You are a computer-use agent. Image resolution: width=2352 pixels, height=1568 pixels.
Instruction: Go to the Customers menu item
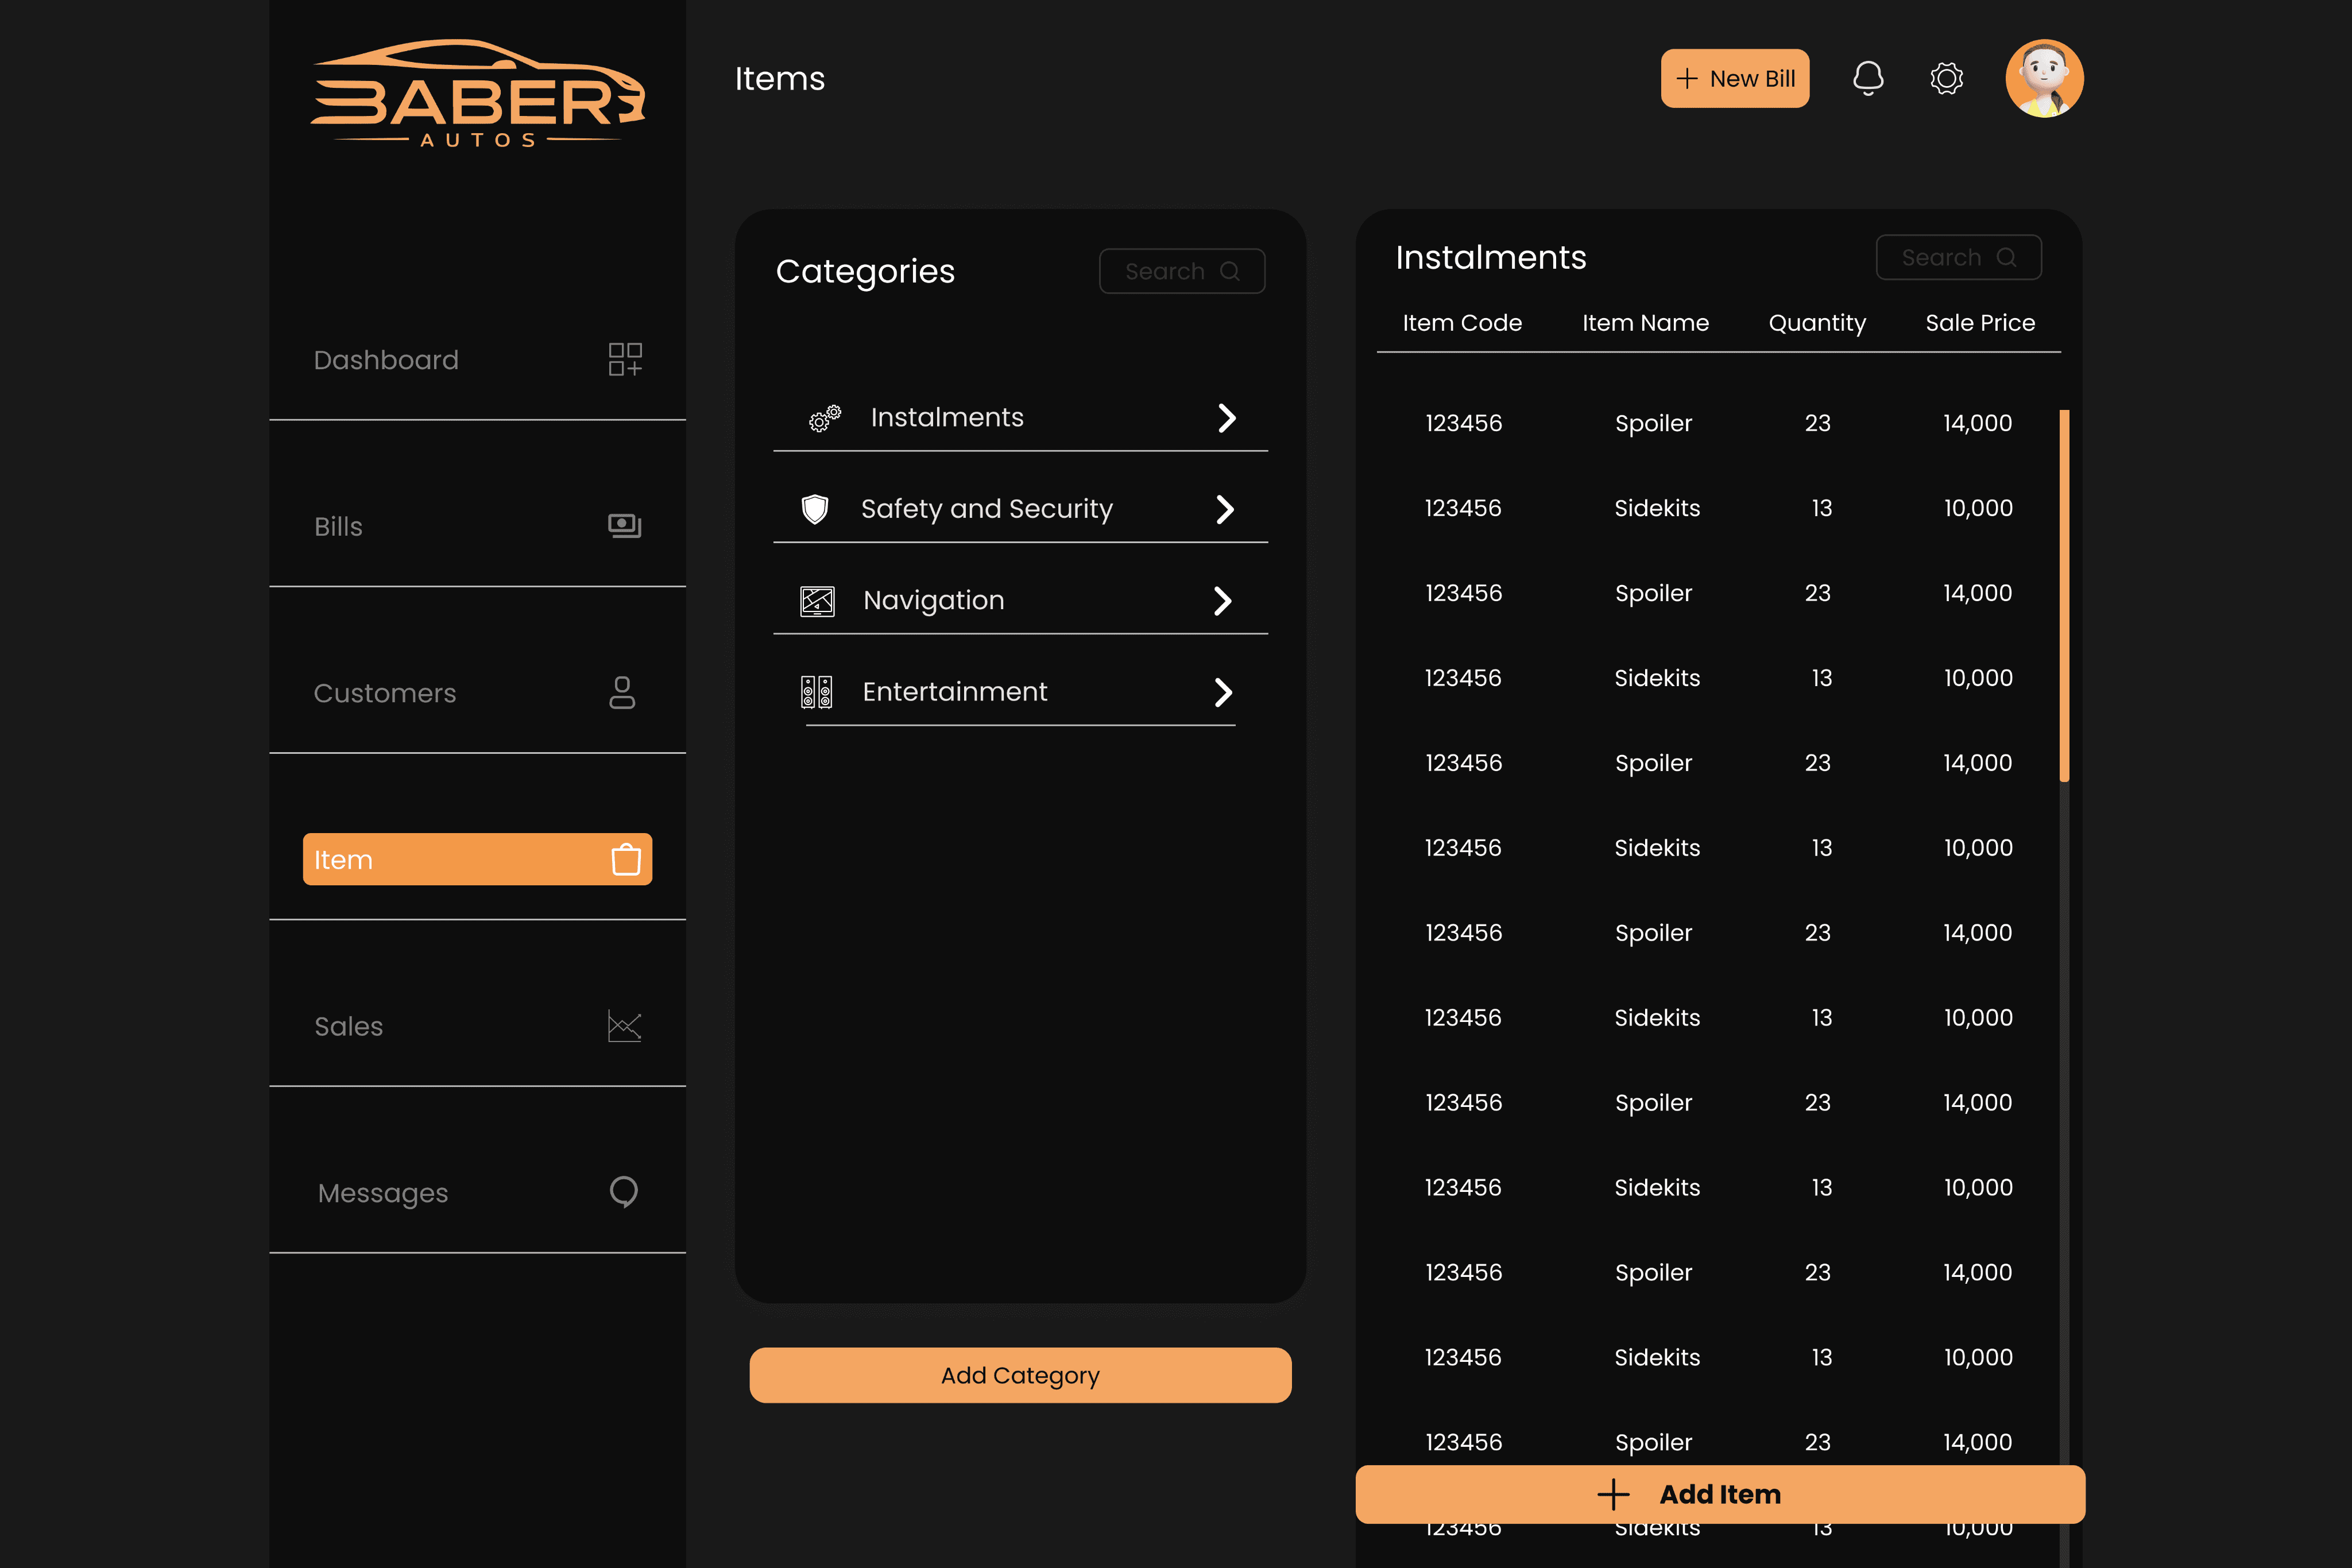pos(384,693)
